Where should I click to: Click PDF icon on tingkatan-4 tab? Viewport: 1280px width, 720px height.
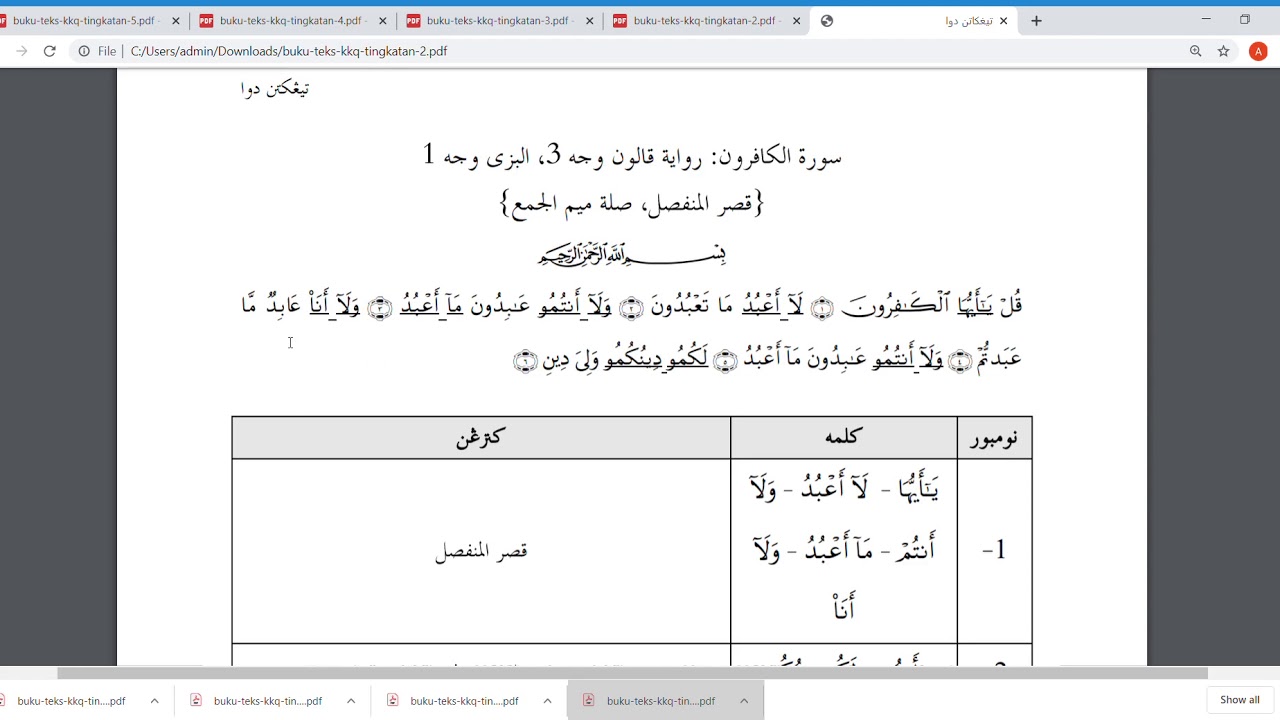point(207,21)
